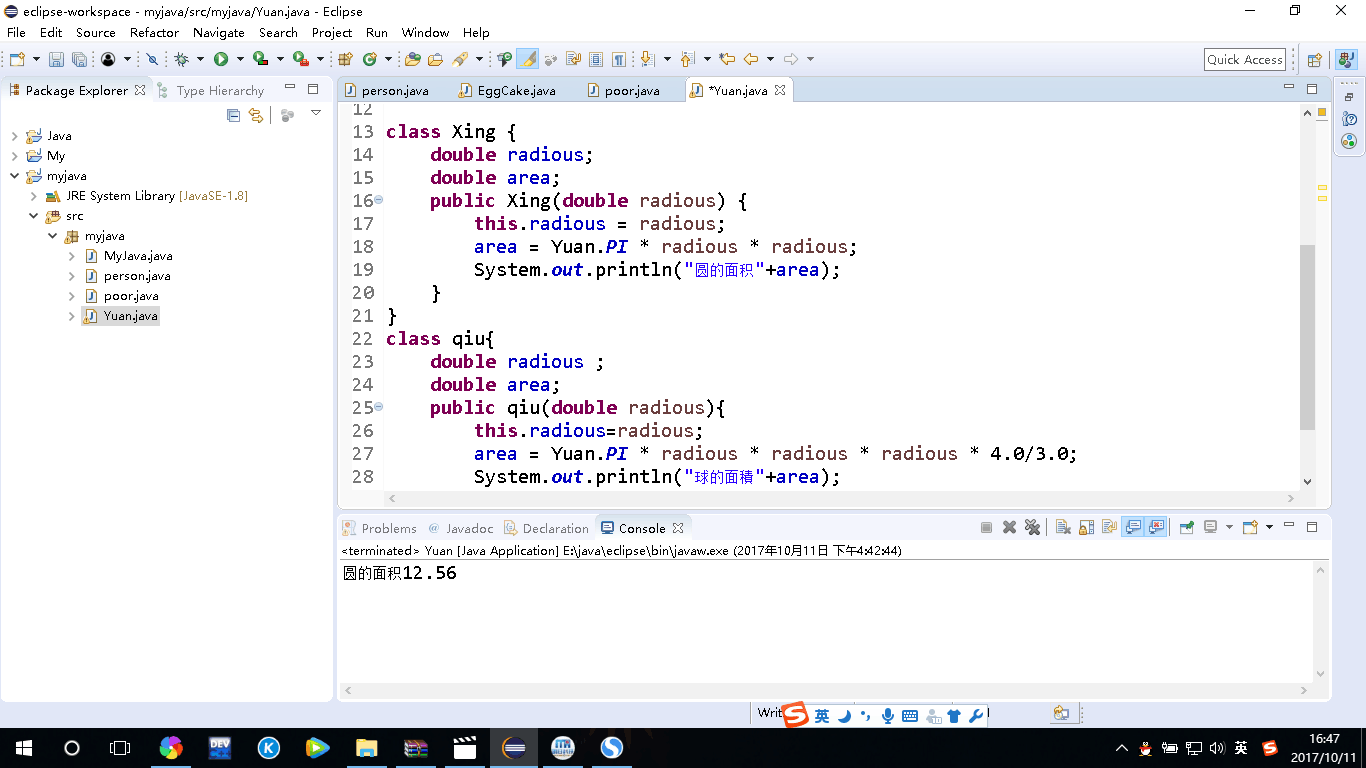Toggle Show Console When Standard Error Changes
Screen dimensions: 1366x768
tap(1156, 527)
